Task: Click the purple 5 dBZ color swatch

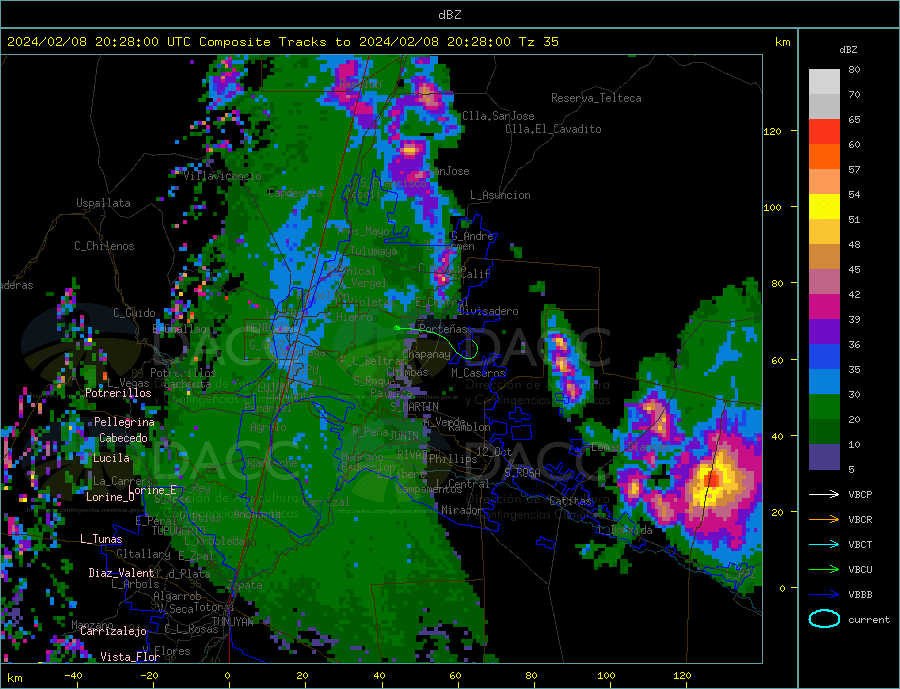Action: 824,457
